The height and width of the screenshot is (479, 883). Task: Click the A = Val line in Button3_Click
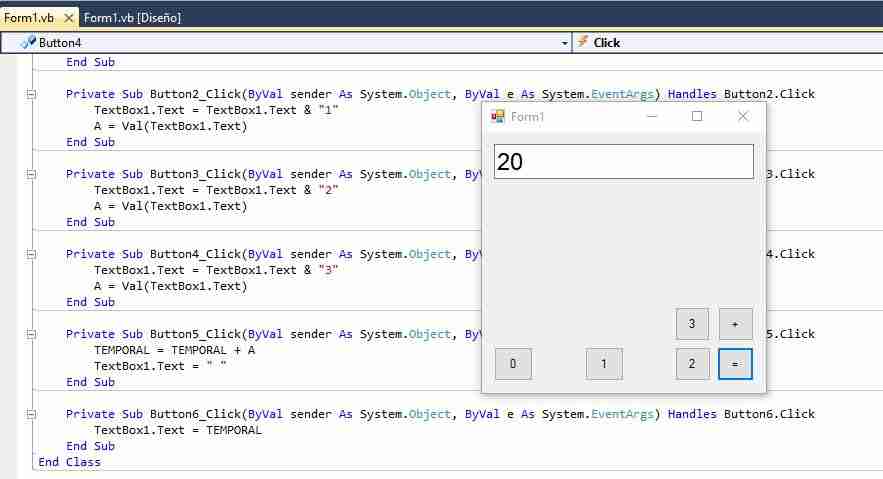pyautogui.click(x=171, y=206)
